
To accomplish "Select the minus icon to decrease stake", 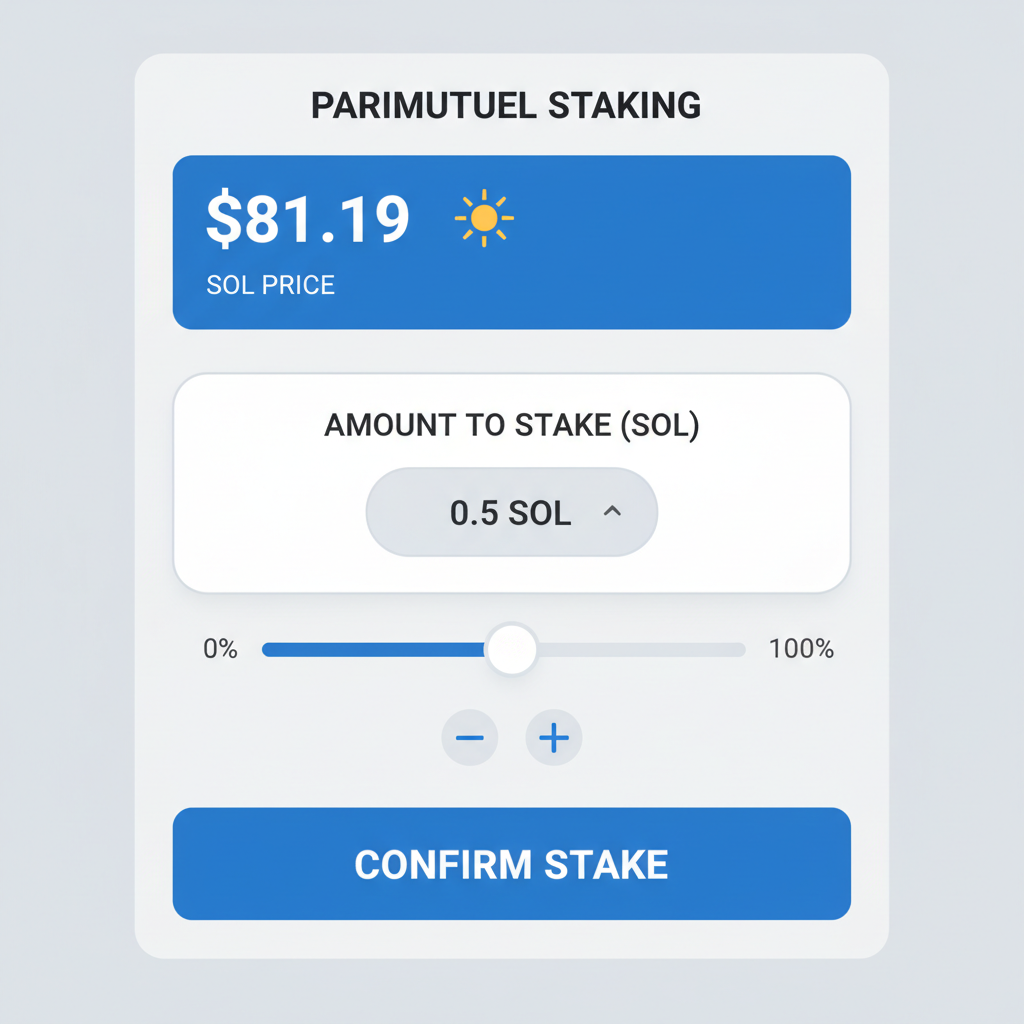I will tap(470, 738).
